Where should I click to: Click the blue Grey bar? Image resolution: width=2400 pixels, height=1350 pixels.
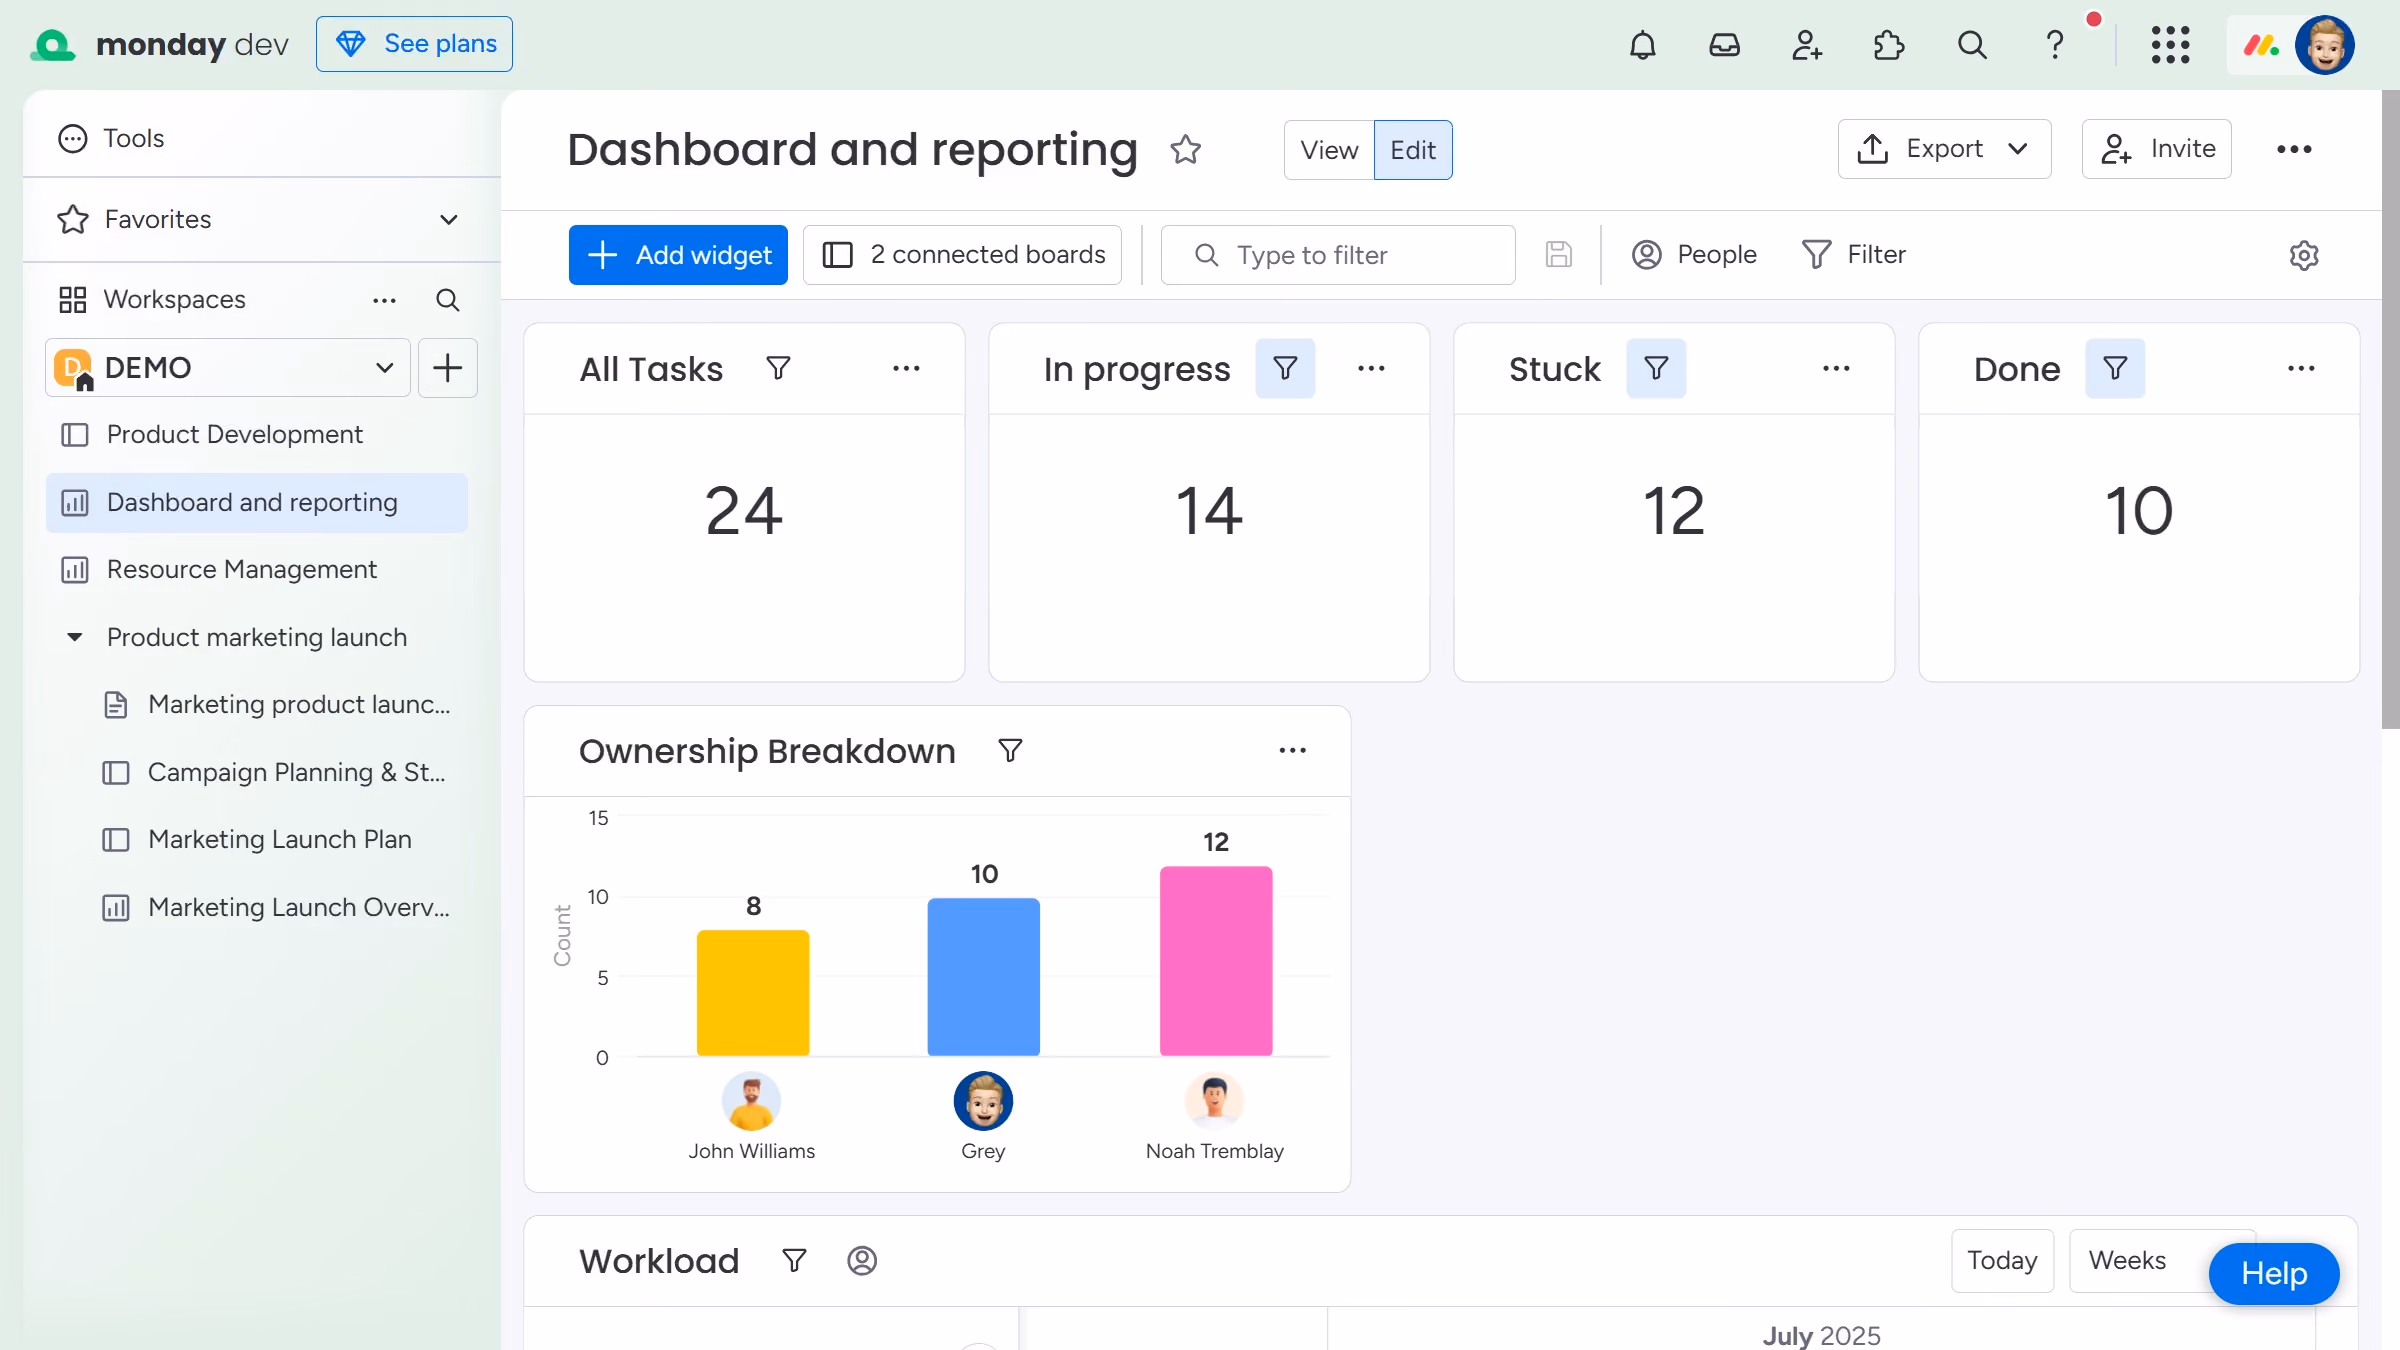pyautogui.click(x=983, y=976)
